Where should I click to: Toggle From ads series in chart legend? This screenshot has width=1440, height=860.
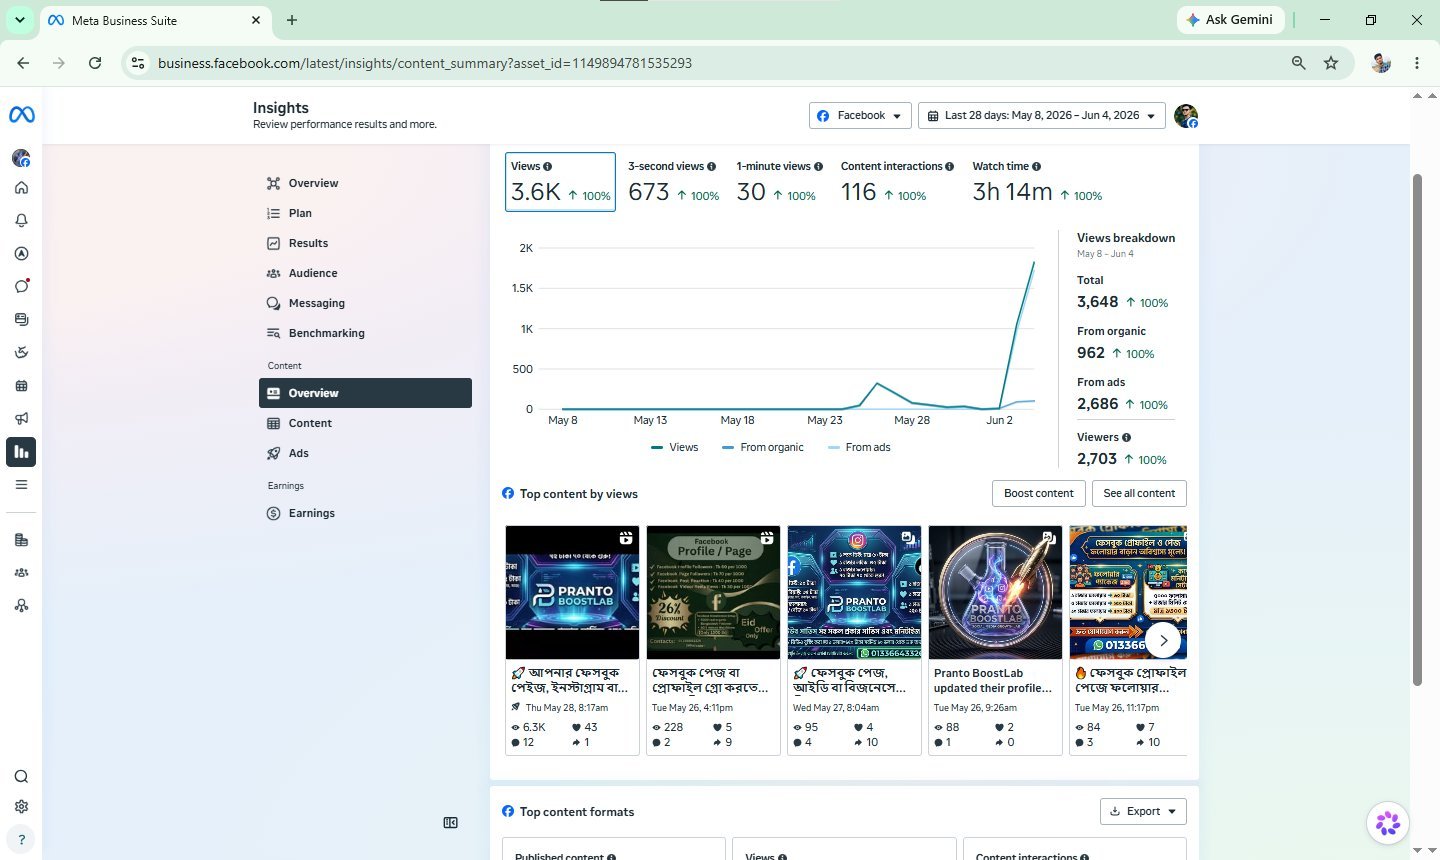pyautogui.click(x=859, y=448)
